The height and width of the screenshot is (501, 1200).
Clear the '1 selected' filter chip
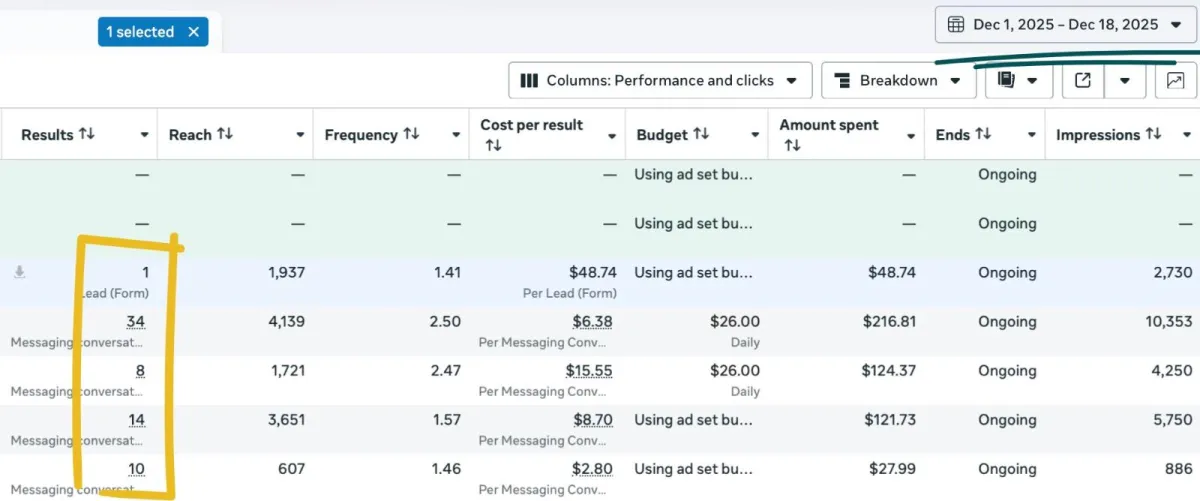point(194,32)
